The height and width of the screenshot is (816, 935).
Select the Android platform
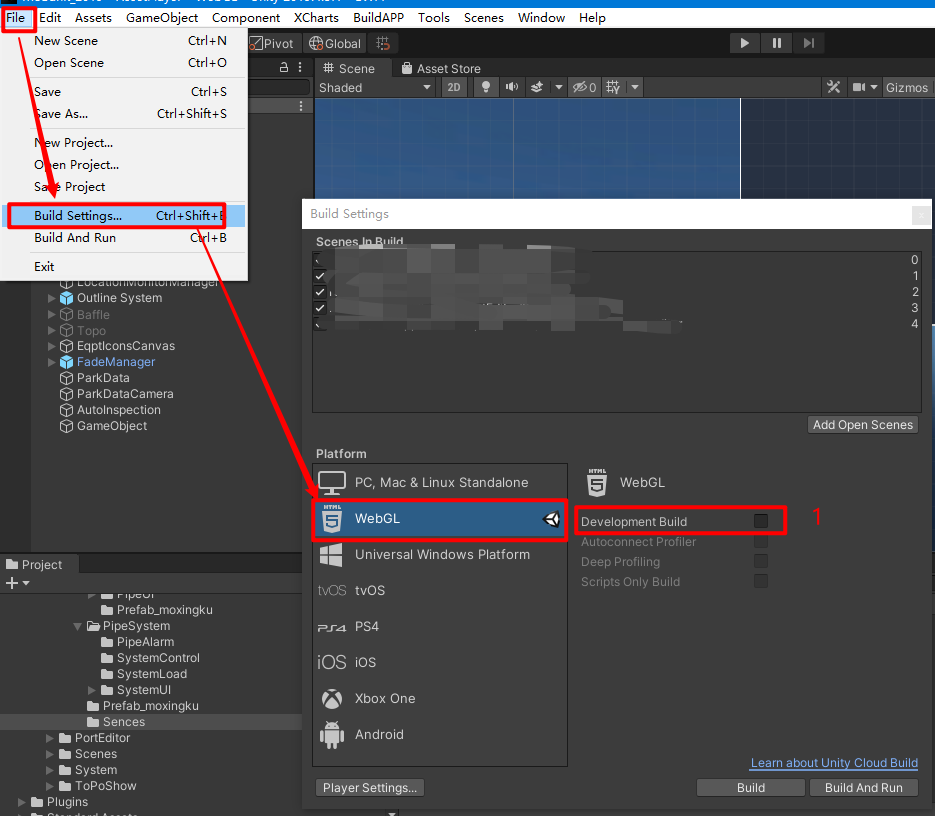[440, 734]
